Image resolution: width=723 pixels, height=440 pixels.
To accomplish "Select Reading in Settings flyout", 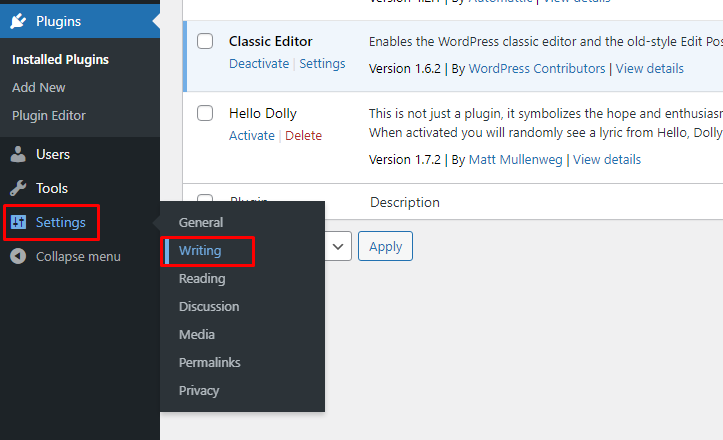I will click(x=202, y=279).
